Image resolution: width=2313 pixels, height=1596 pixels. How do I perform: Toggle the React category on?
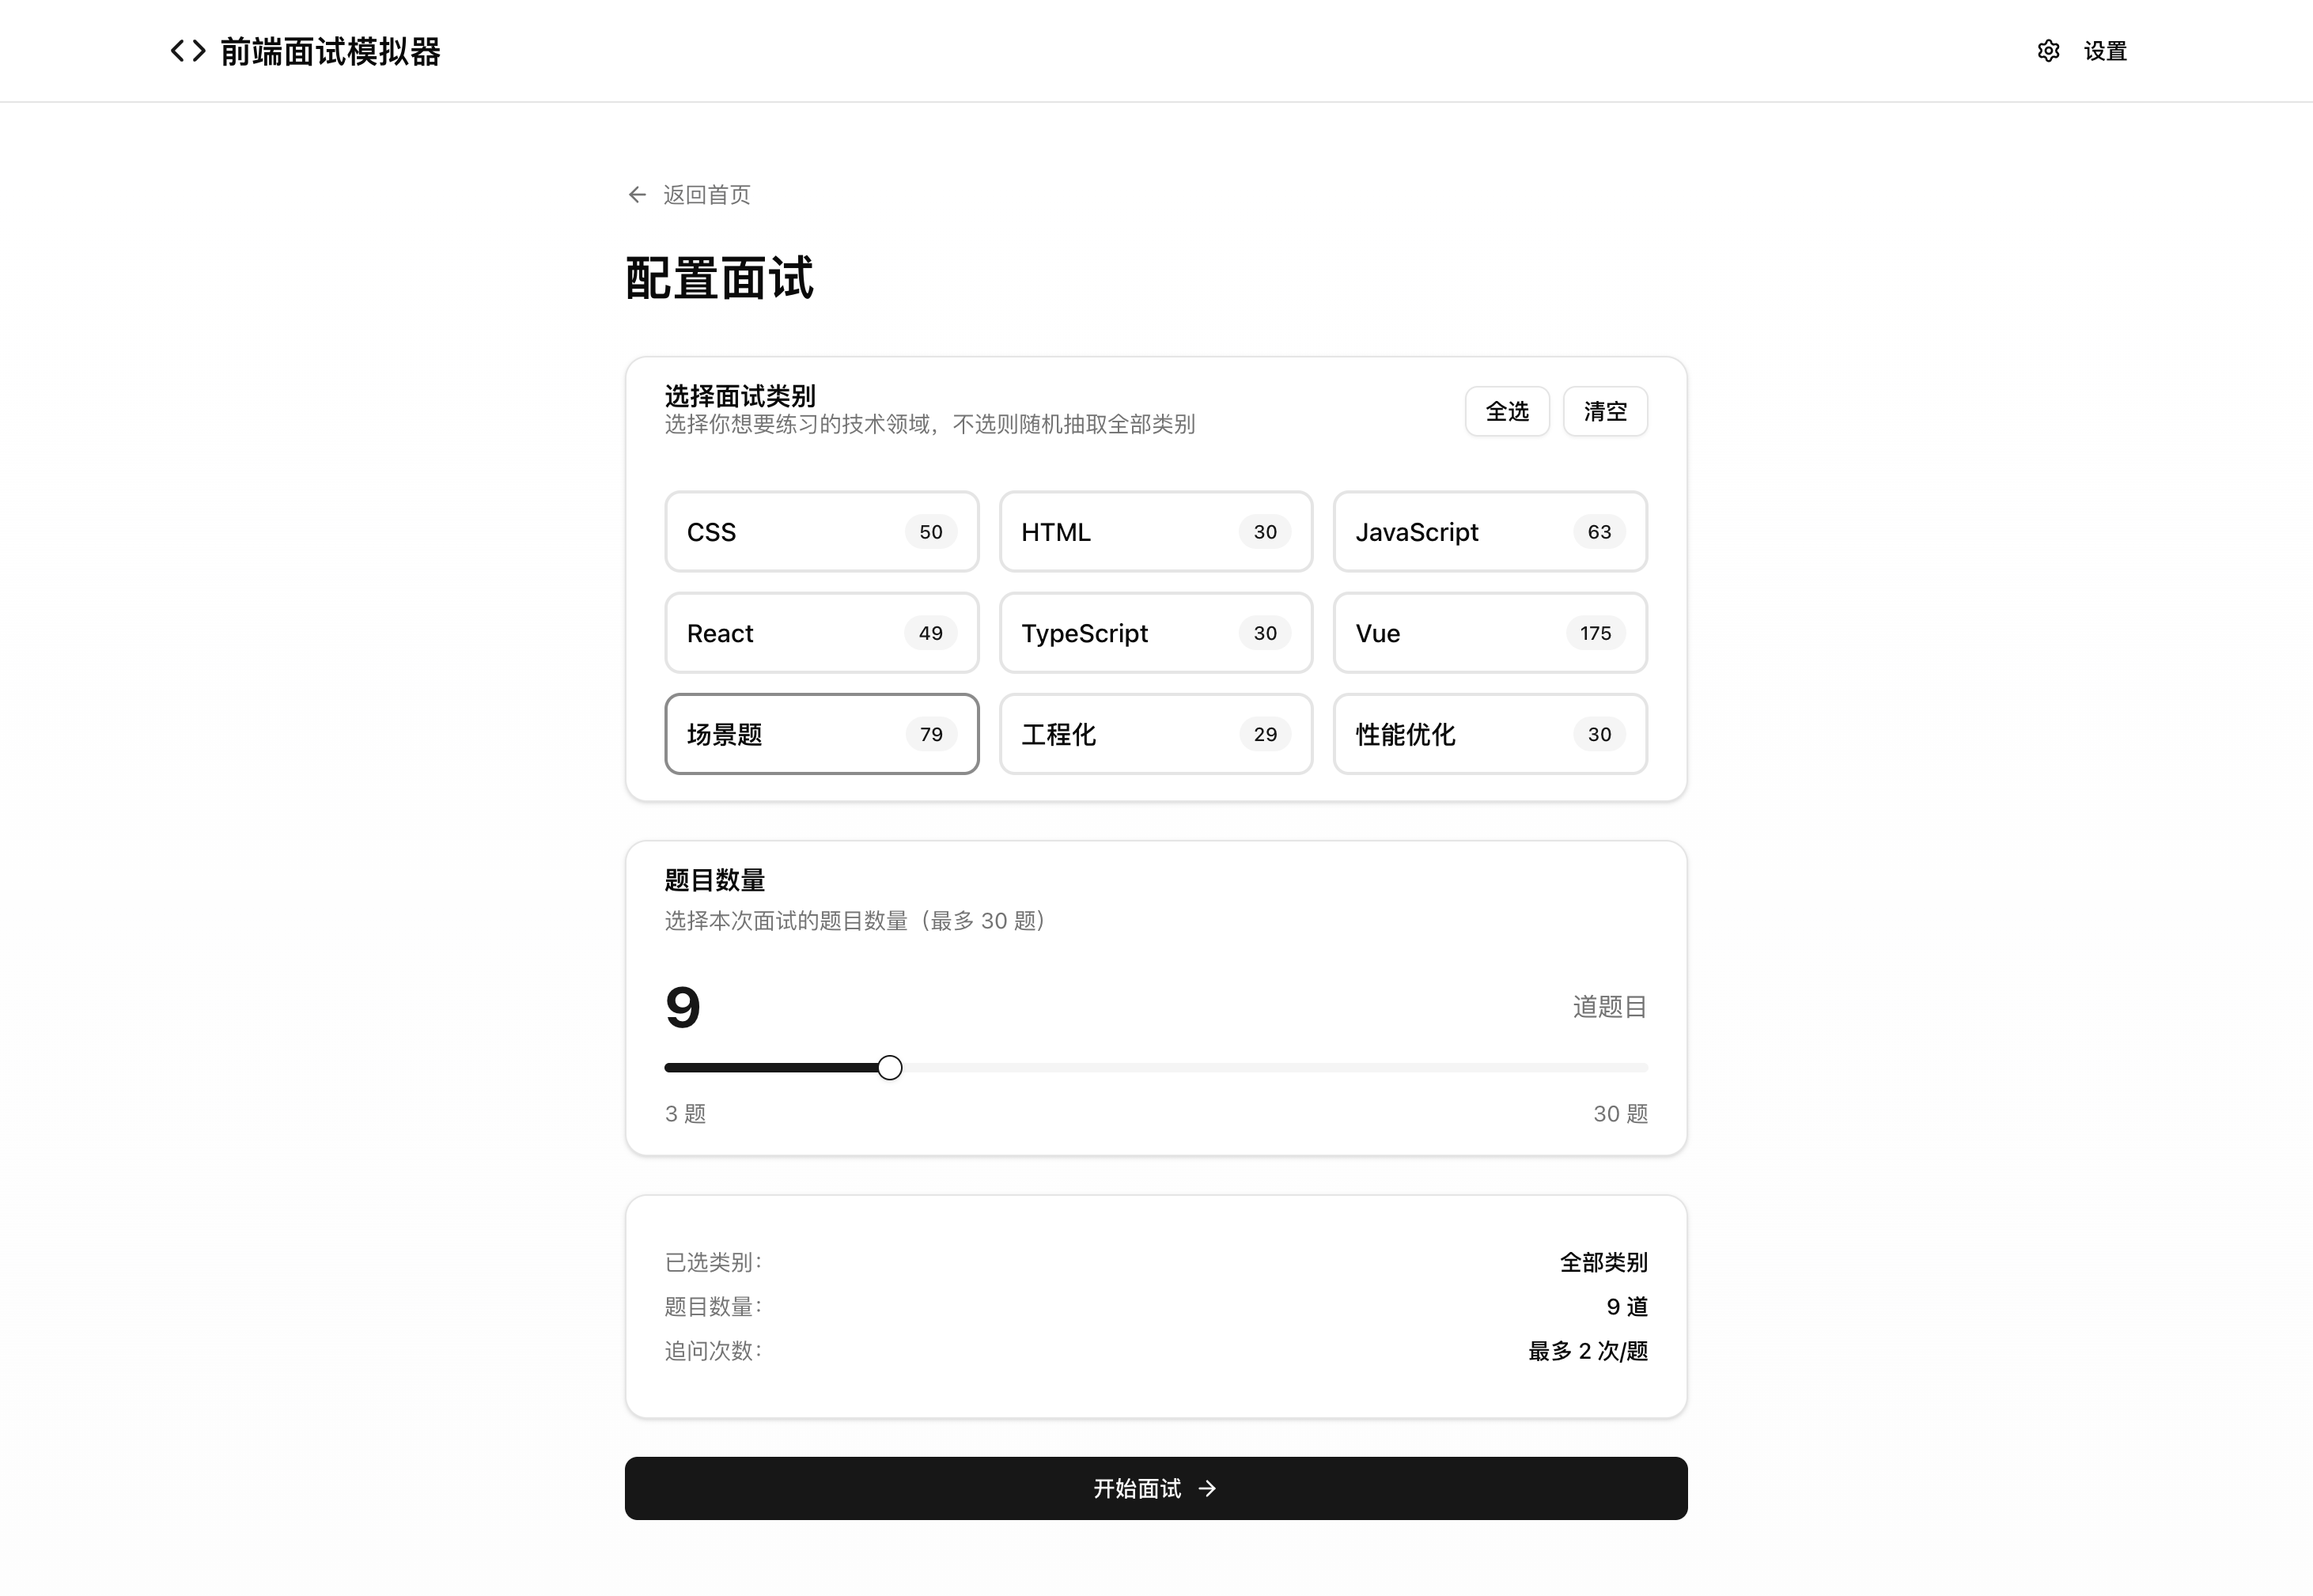pos(820,633)
